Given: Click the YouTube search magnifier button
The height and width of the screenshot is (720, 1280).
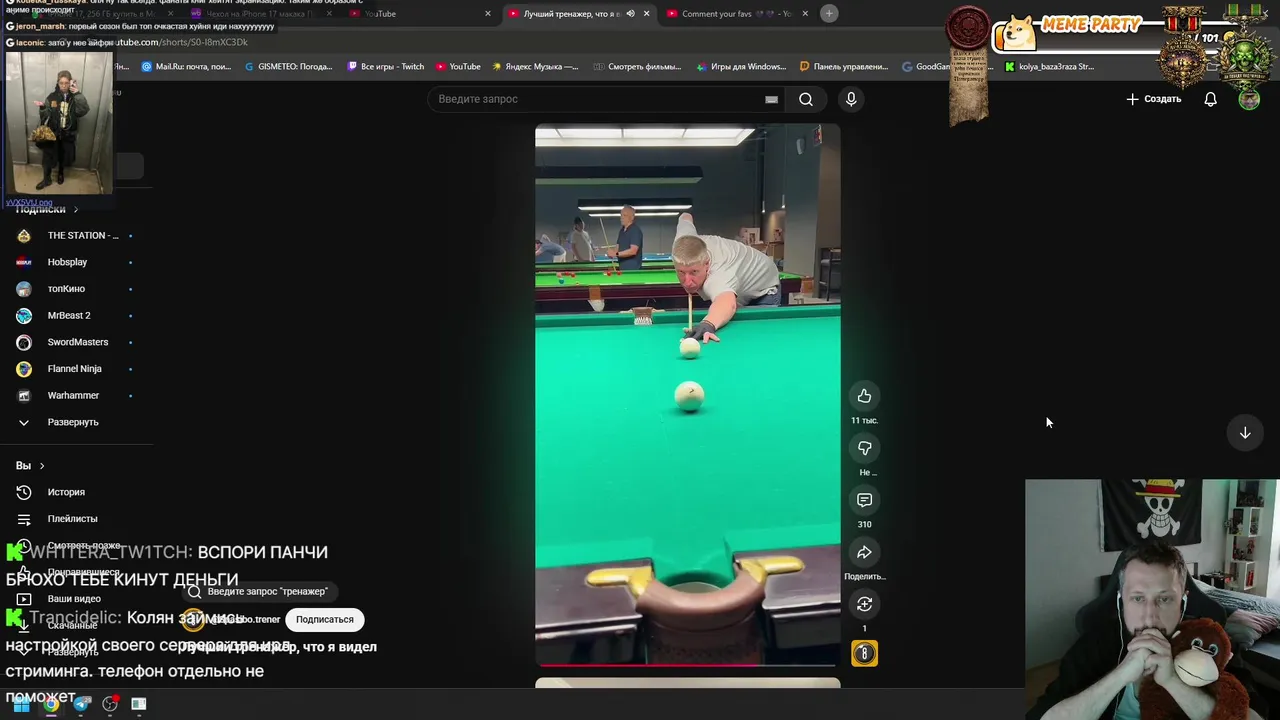Looking at the screenshot, I should click(x=806, y=99).
